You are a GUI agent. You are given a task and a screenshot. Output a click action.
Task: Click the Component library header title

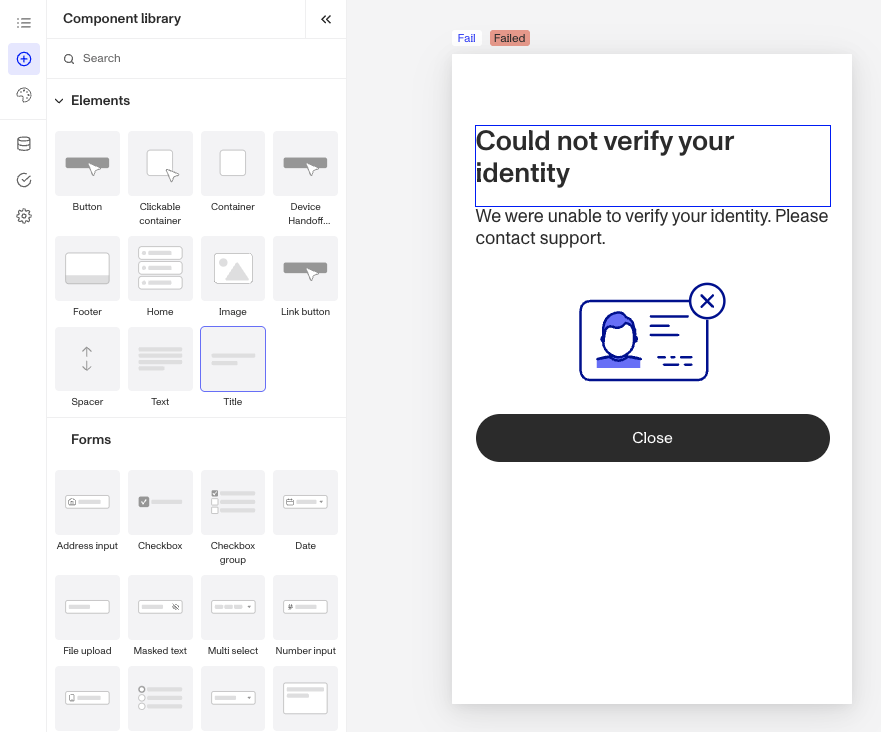[122, 19]
